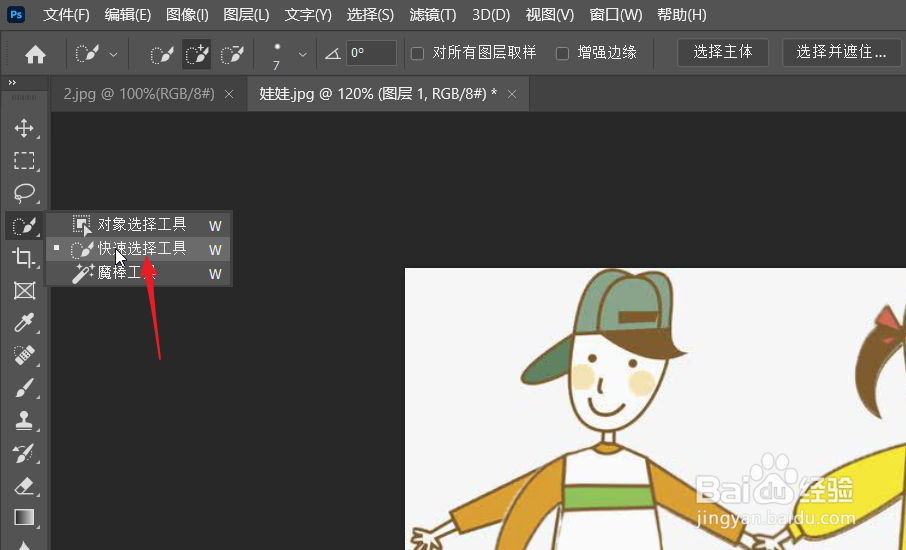
Task: Select the Crop tool
Action: [24, 258]
